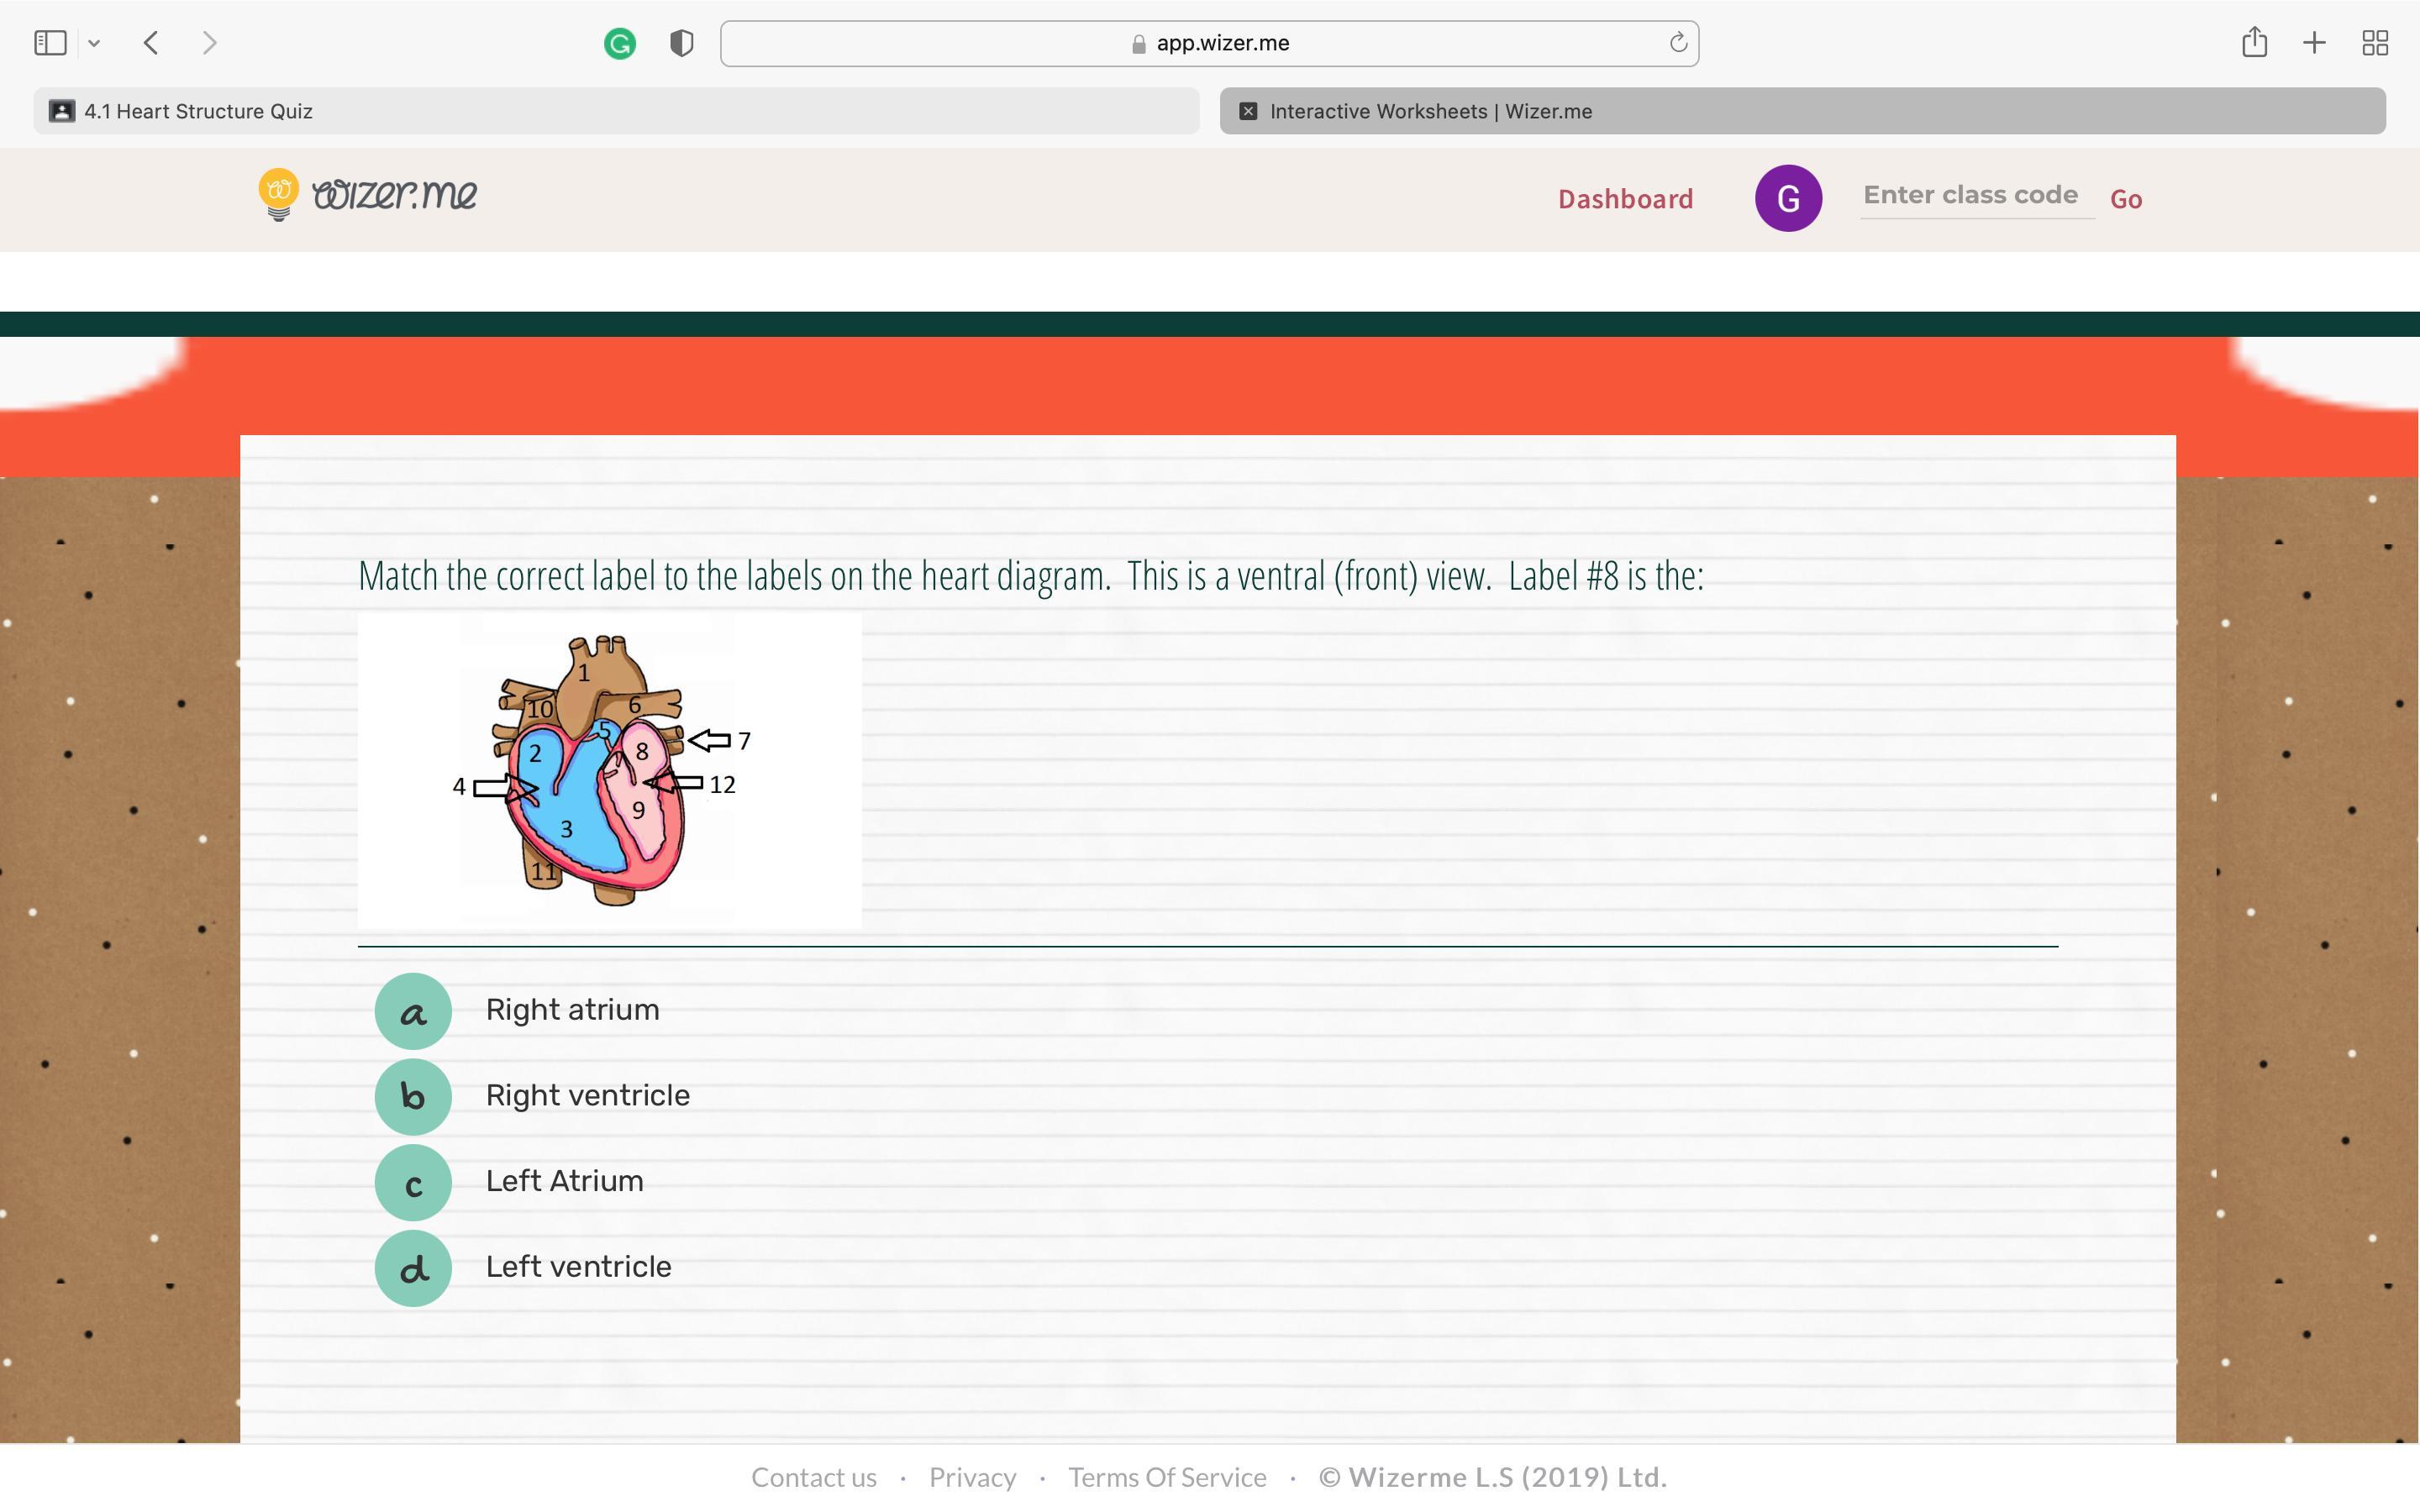Click the Safari sidebar toggle icon
The height and width of the screenshot is (1512, 2420).
pos(50,43)
